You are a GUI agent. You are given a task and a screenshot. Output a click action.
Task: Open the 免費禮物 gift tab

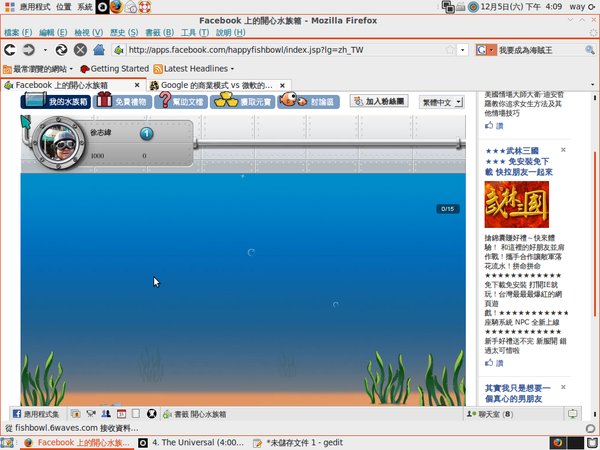pos(122,101)
